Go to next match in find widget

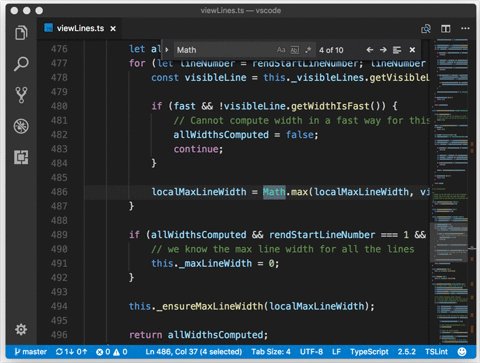pyautogui.click(x=383, y=50)
